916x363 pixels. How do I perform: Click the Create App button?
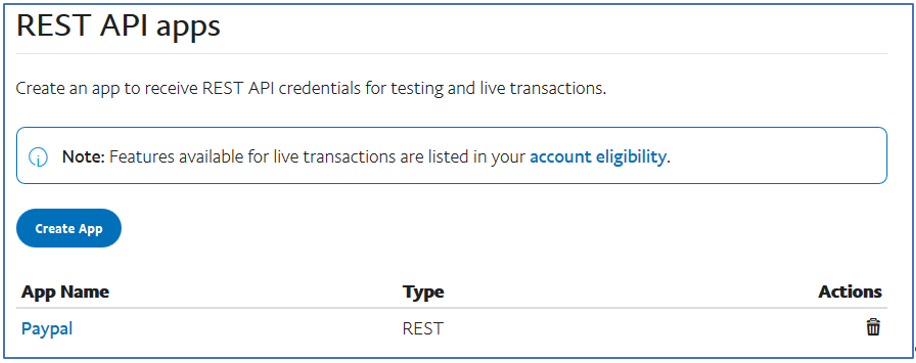(x=69, y=228)
